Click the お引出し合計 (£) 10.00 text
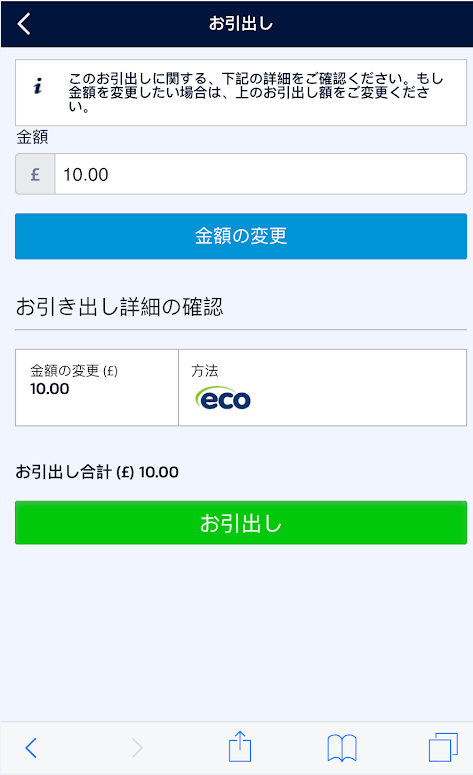Screen dimensions: 473x775 [x=97, y=472]
